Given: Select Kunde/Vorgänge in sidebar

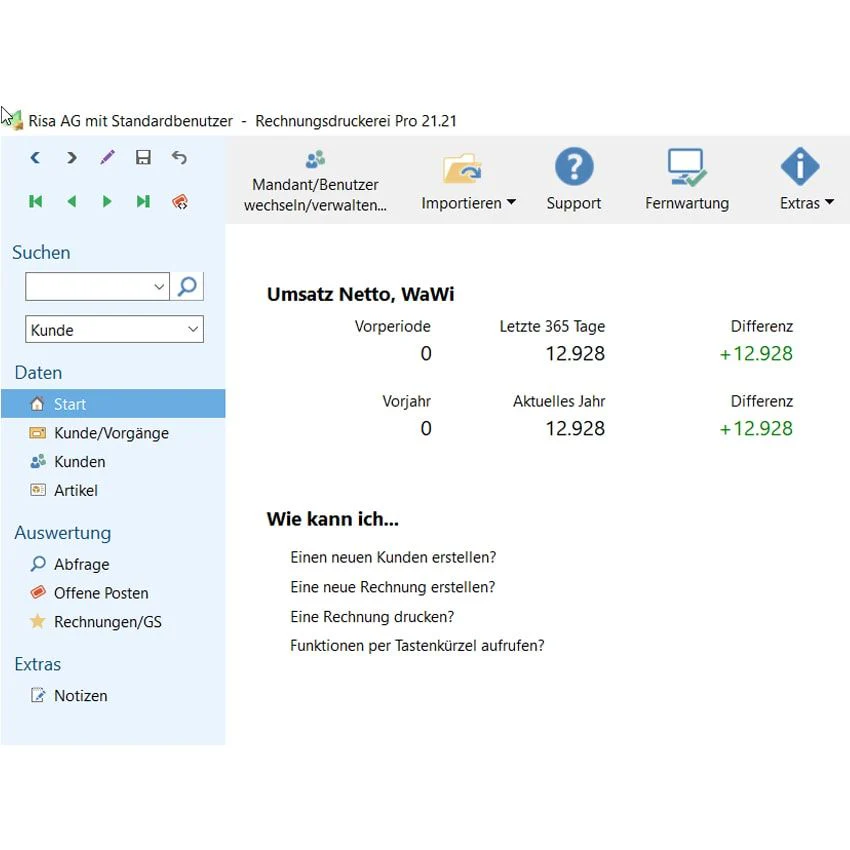Looking at the screenshot, I should [113, 433].
